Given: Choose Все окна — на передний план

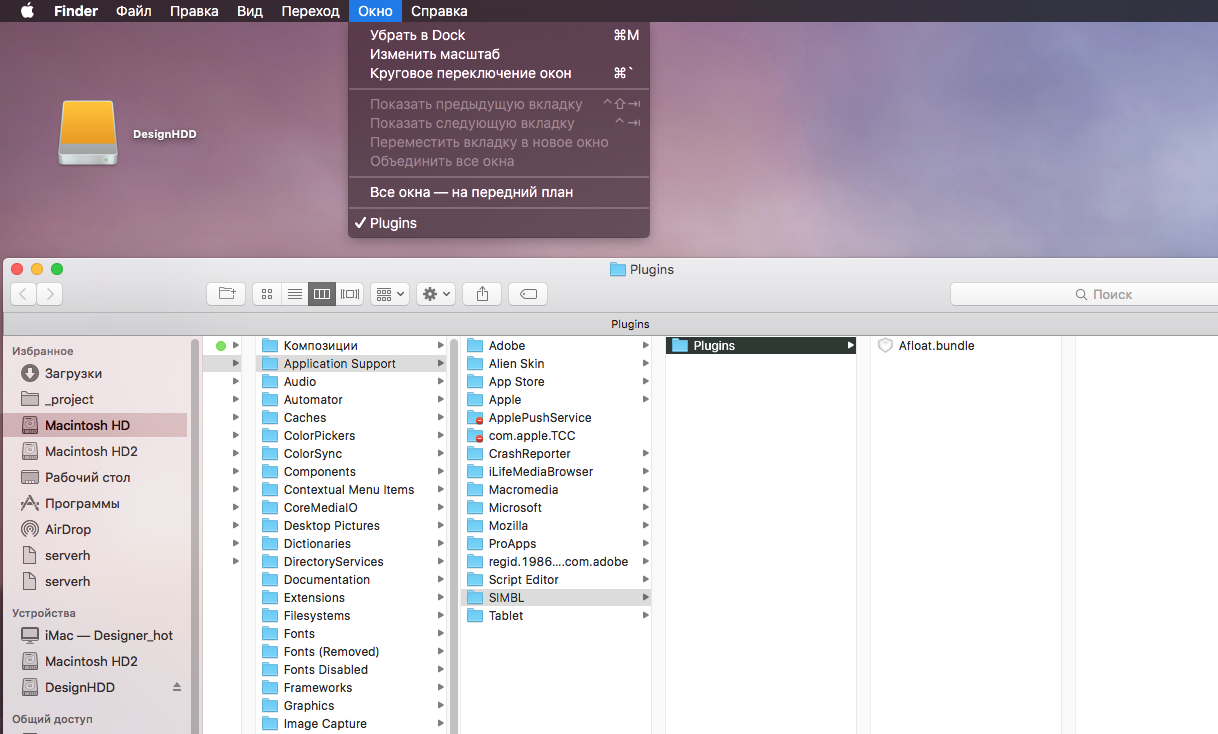Looking at the screenshot, I should (x=499, y=192).
